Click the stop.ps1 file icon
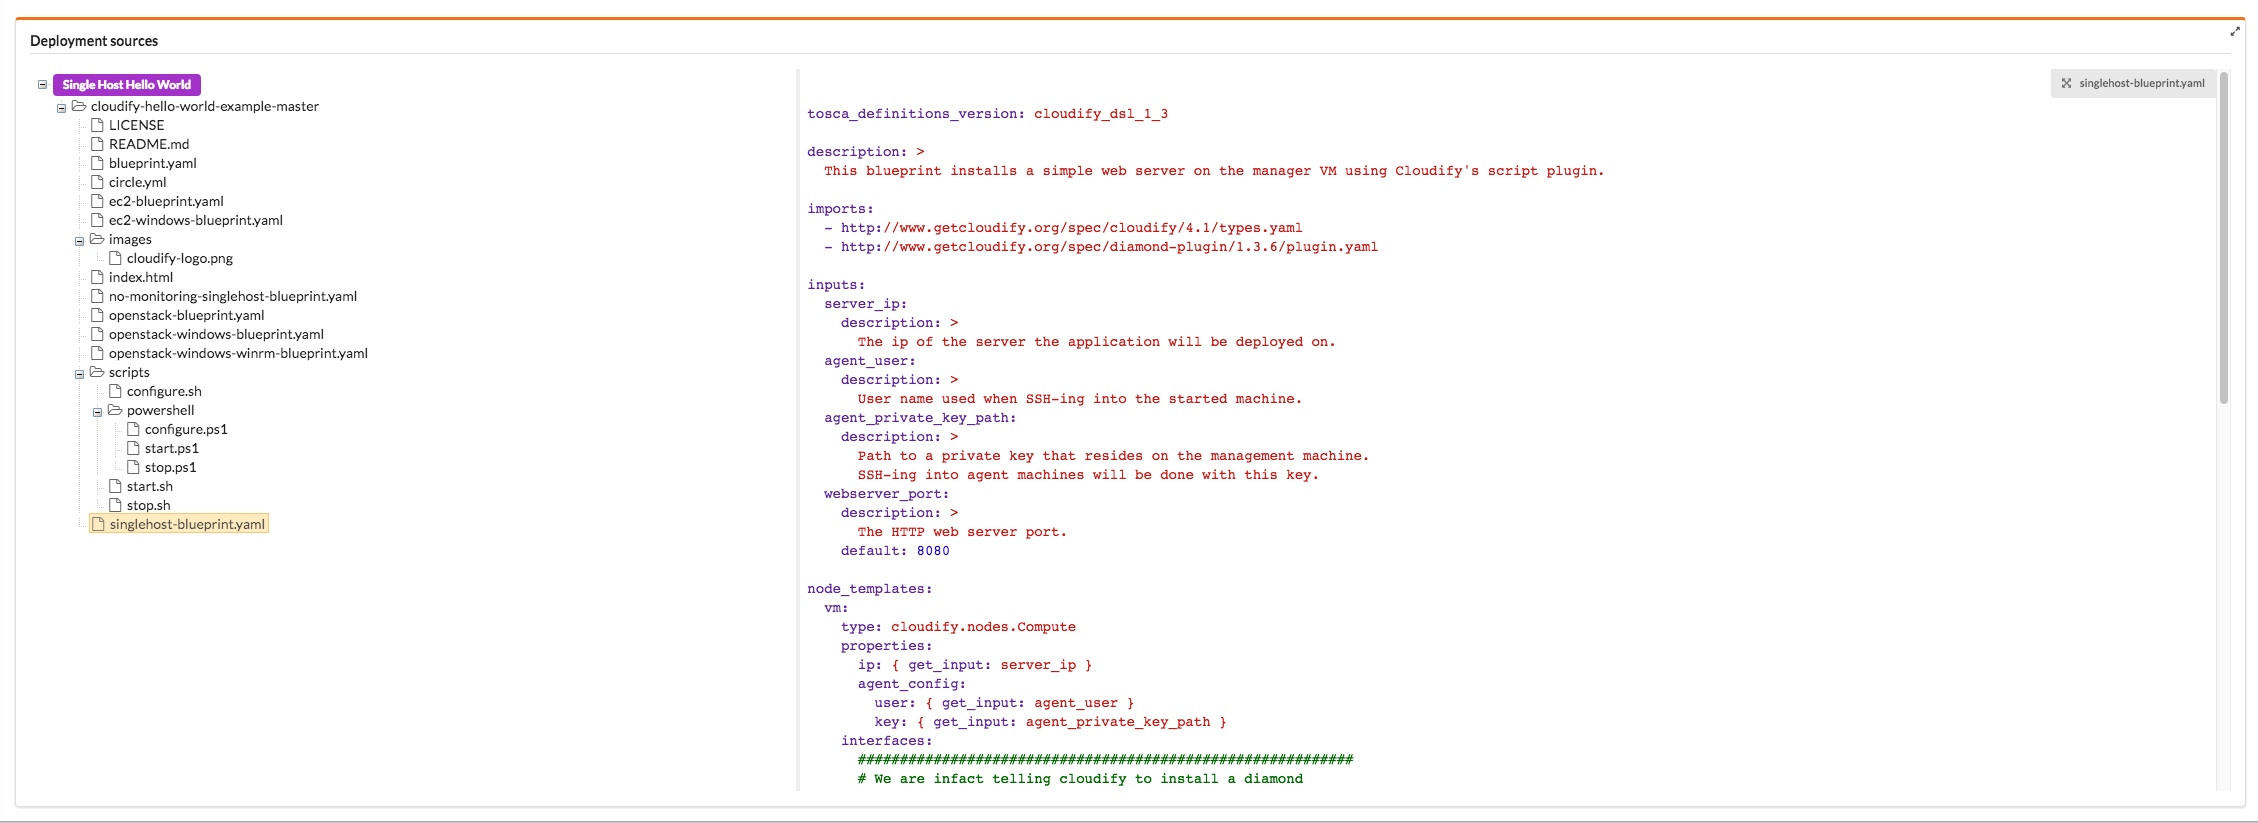 coord(133,467)
